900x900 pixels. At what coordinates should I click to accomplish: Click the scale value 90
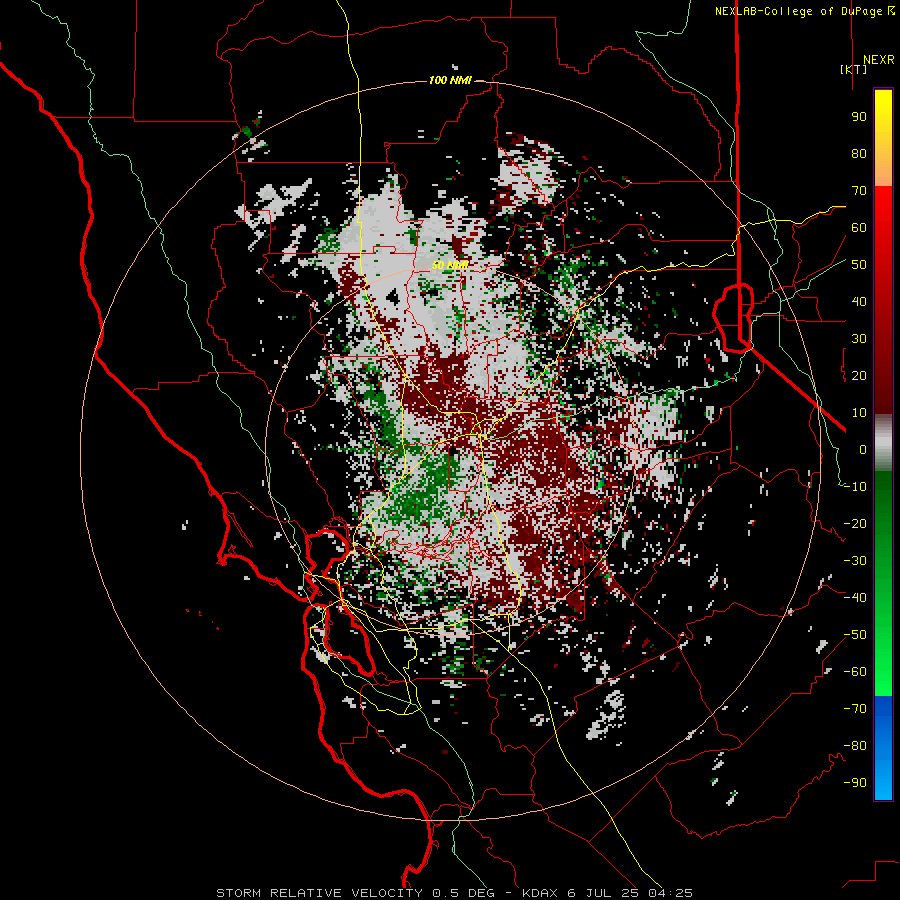pyautogui.click(x=859, y=117)
